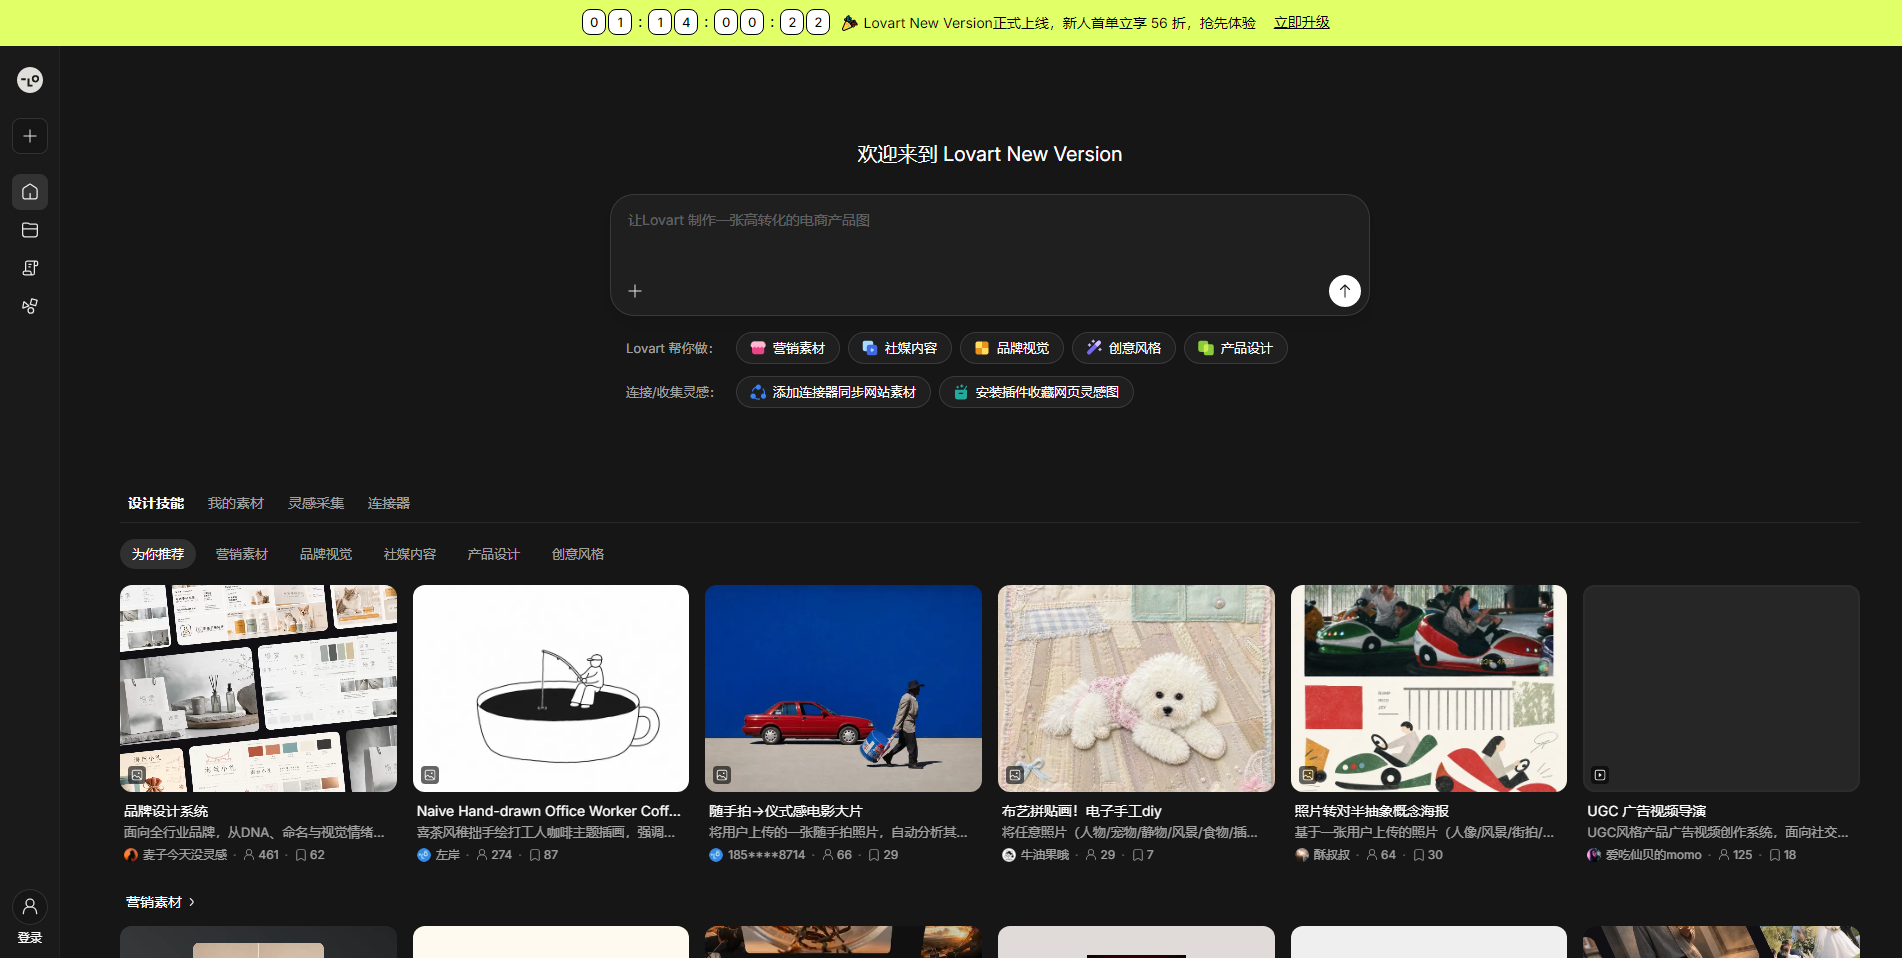Choose the 创意风格 chip with the wand icon

coord(1124,348)
